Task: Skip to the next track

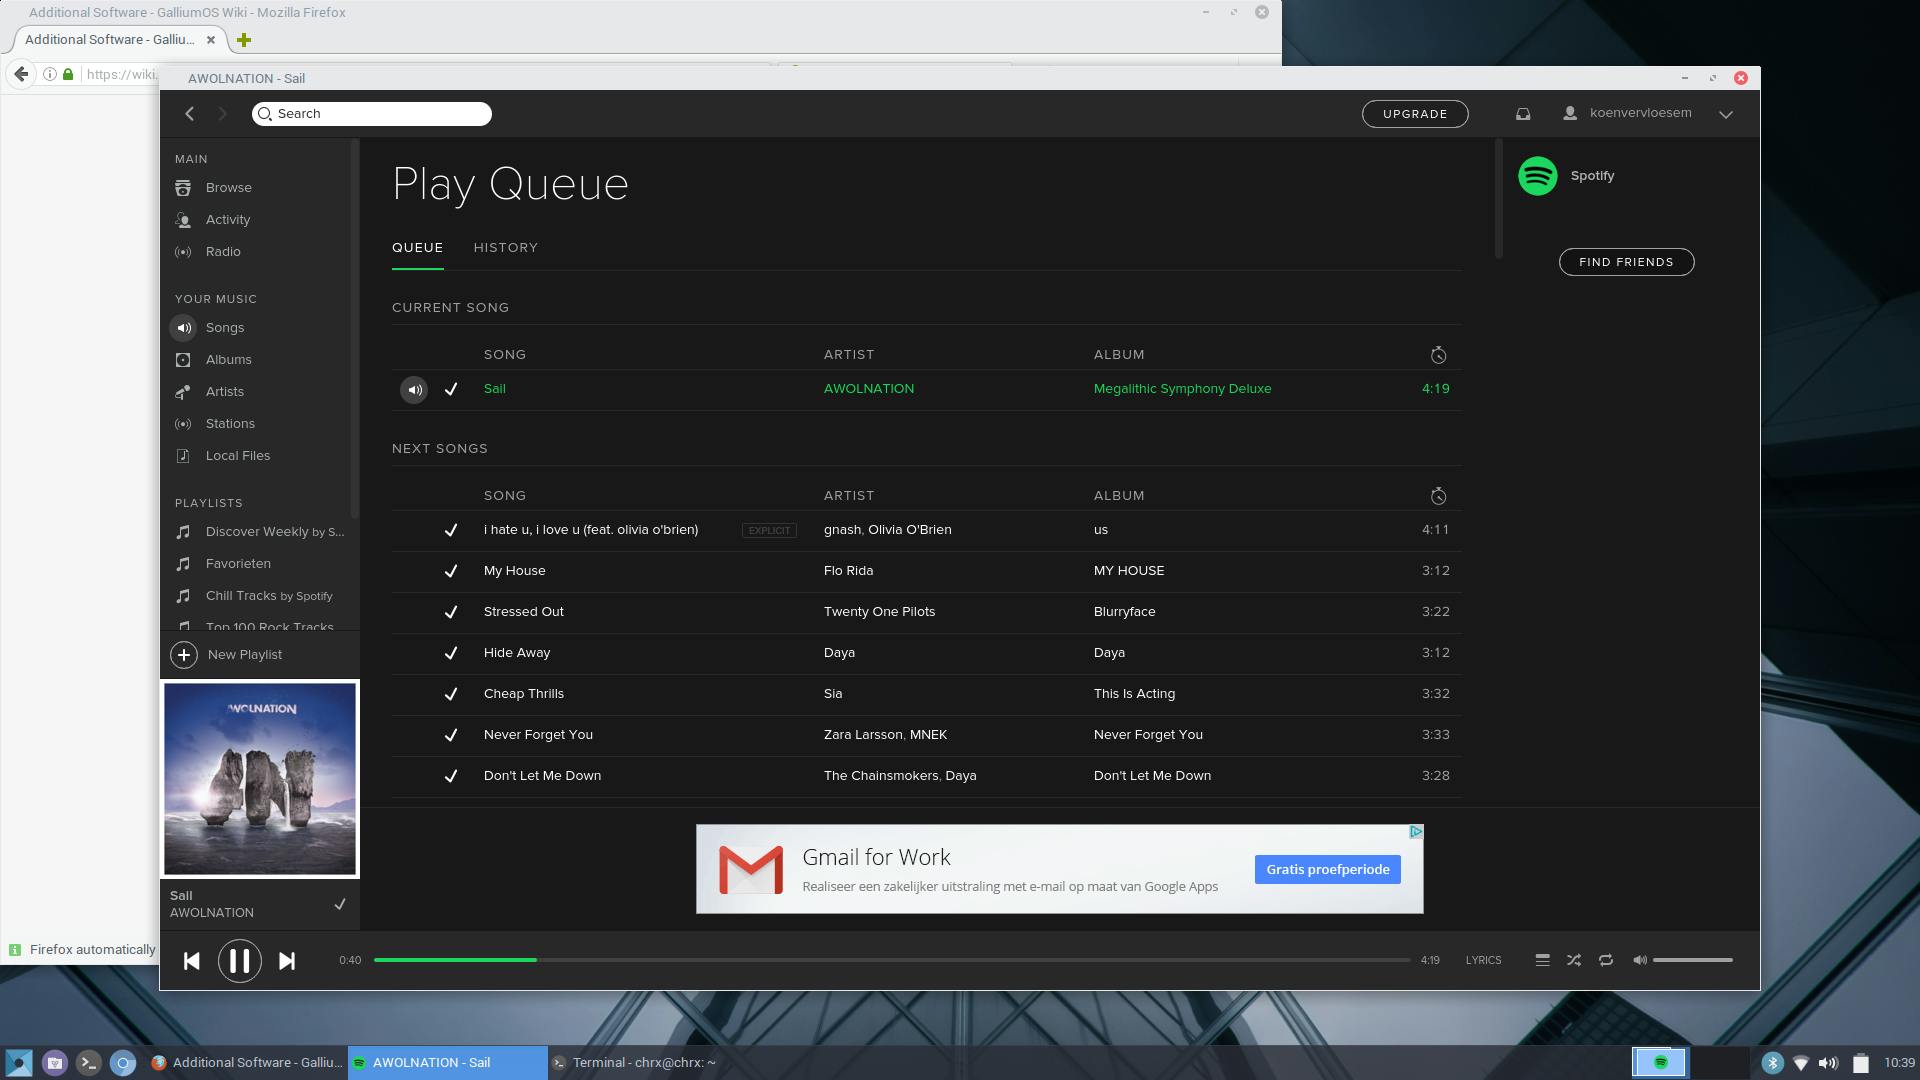Action: pyautogui.click(x=287, y=961)
